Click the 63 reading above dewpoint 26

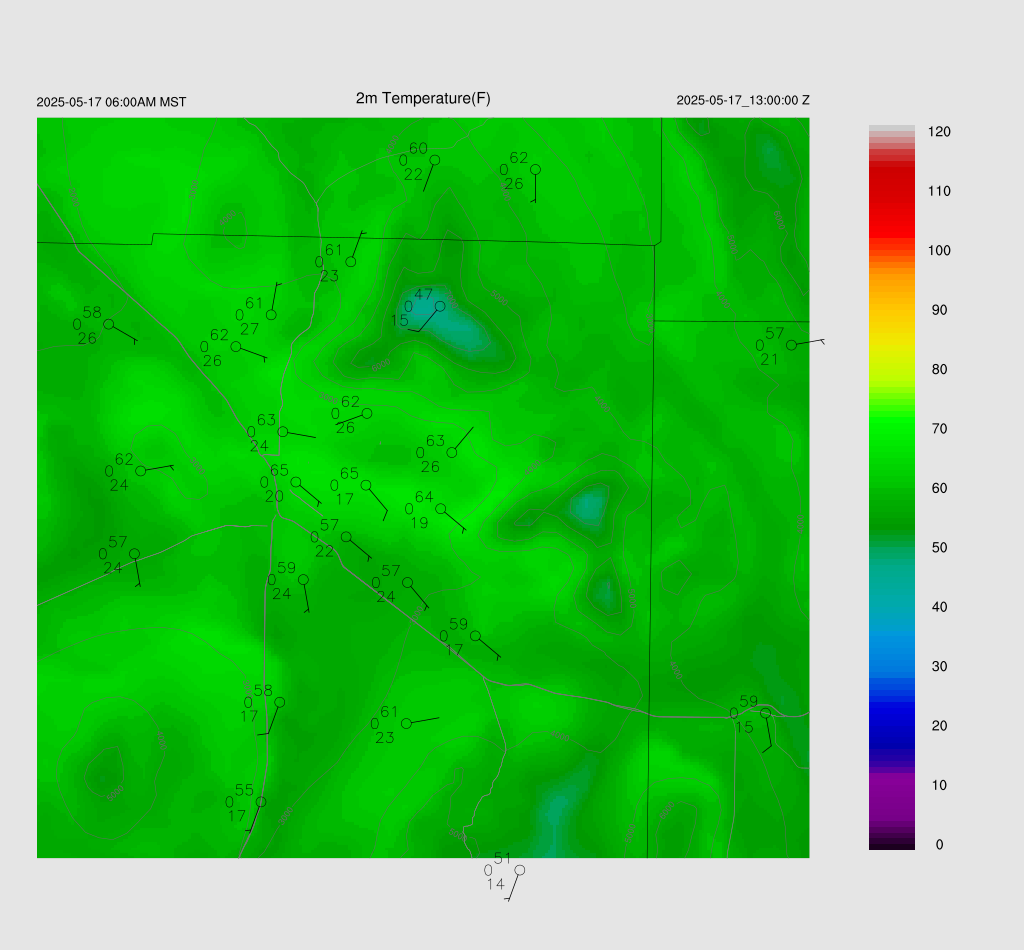(x=435, y=441)
